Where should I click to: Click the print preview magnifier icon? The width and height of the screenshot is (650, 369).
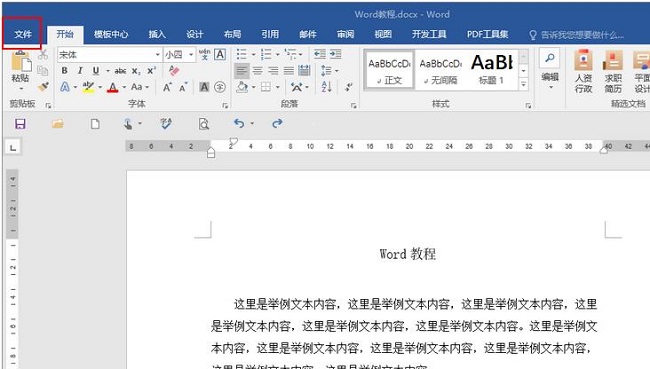click(x=204, y=124)
